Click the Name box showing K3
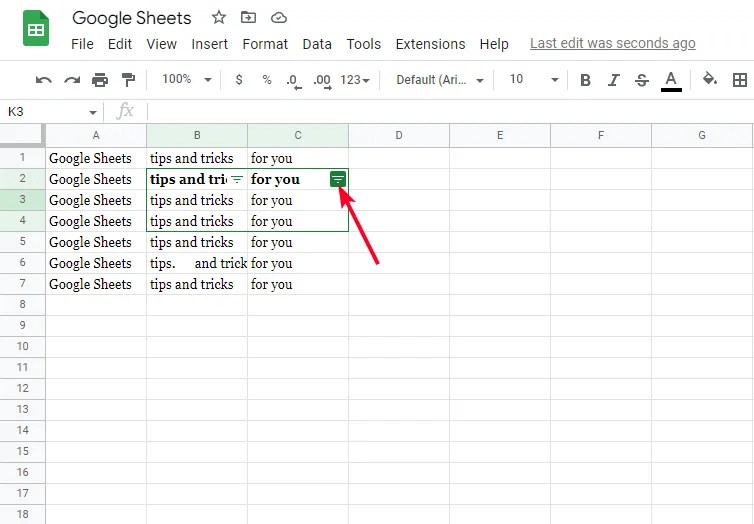The height and width of the screenshot is (524, 754). coord(46,112)
